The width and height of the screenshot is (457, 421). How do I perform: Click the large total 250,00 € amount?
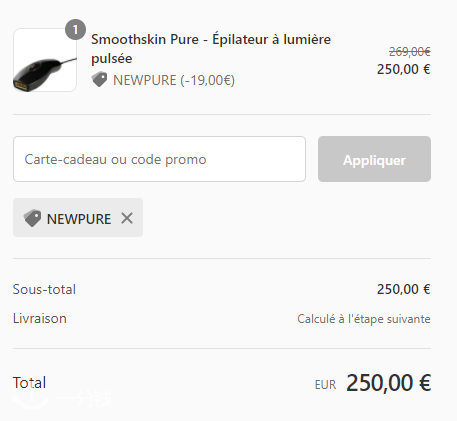389,383
